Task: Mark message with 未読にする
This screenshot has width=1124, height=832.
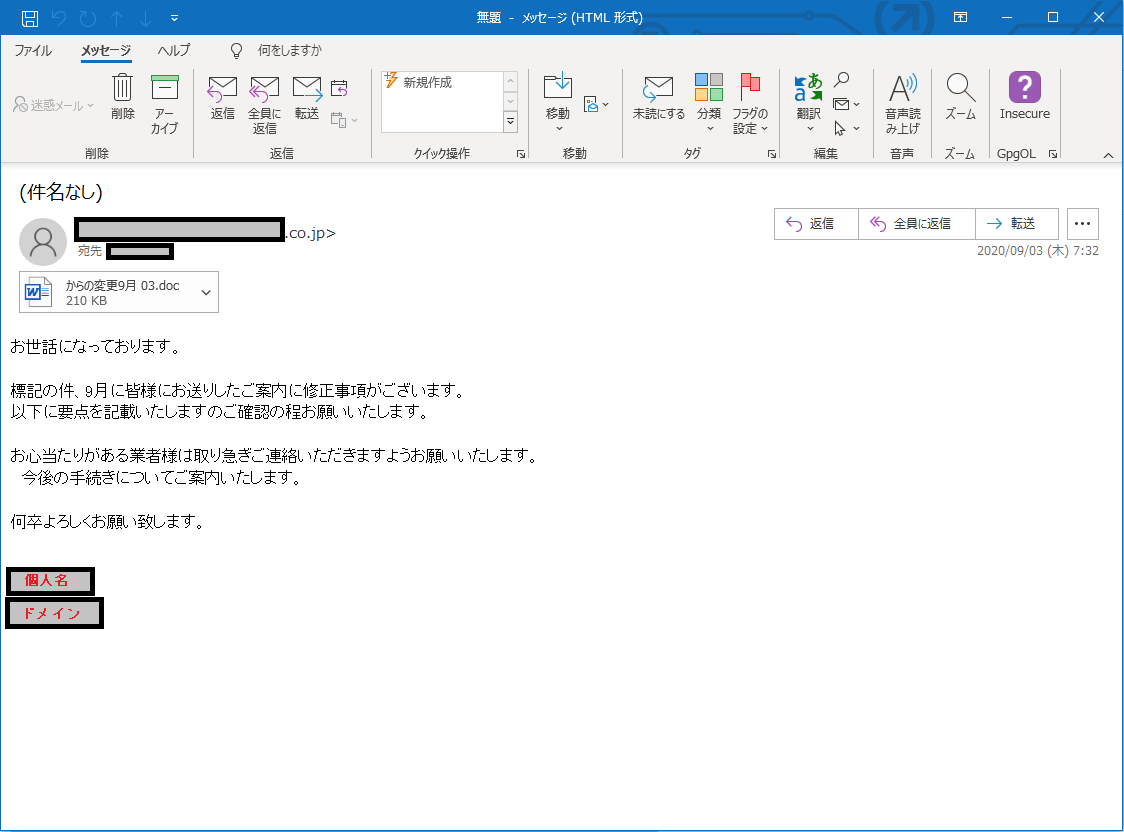Action: point(658,97)
